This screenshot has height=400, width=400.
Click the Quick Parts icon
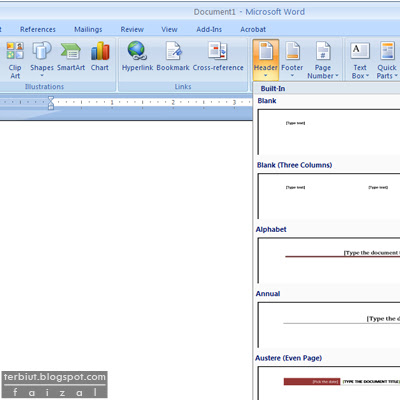pyautogui.click(x=387, y=51)
